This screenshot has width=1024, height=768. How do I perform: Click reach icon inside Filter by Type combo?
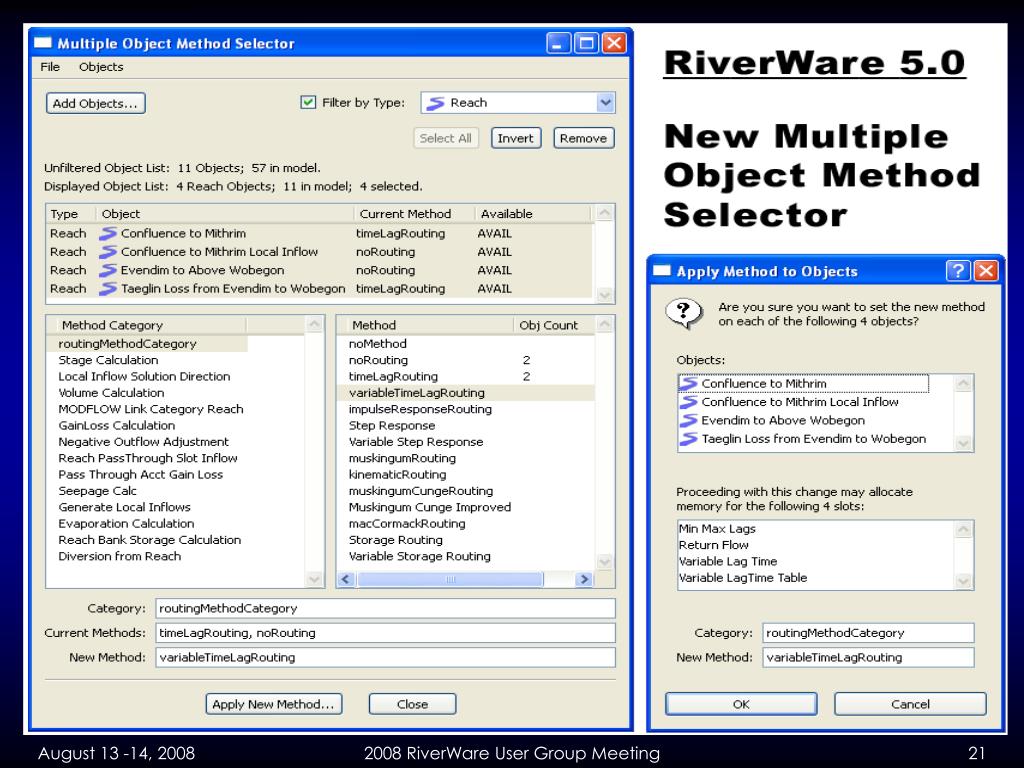(436, 103)
